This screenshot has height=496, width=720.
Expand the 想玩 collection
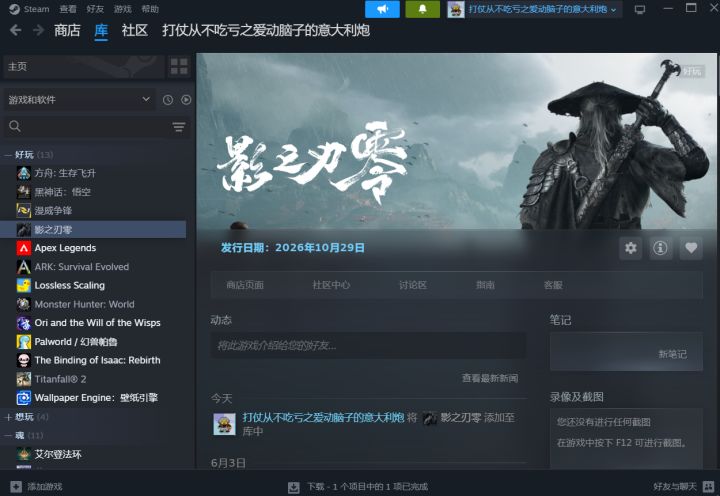pos(8,417)
